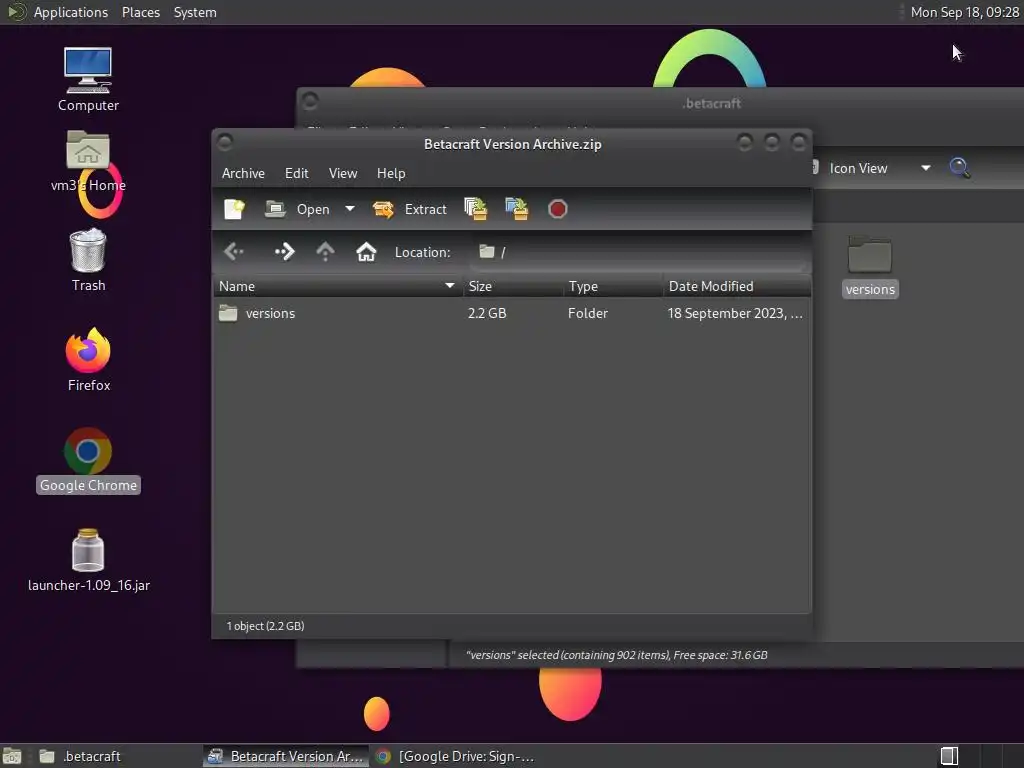Open the Help menu

[x=391, y=173]
